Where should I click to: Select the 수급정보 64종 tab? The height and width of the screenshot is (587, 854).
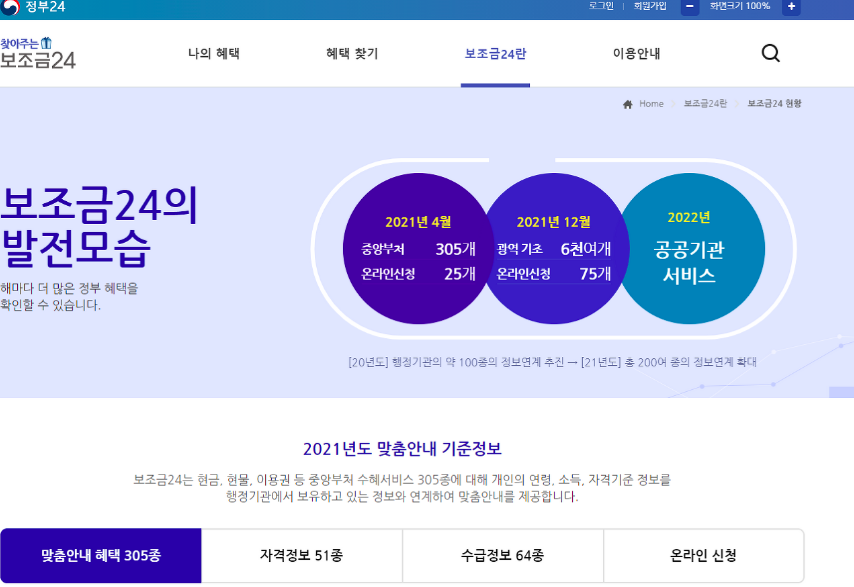[503, 555]
